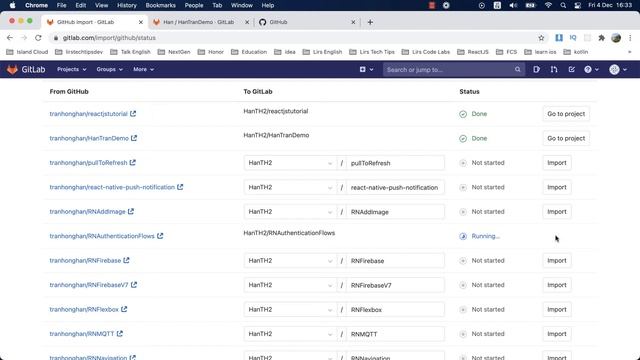Open the People menu in menu bar

click(x=194, y=5)
